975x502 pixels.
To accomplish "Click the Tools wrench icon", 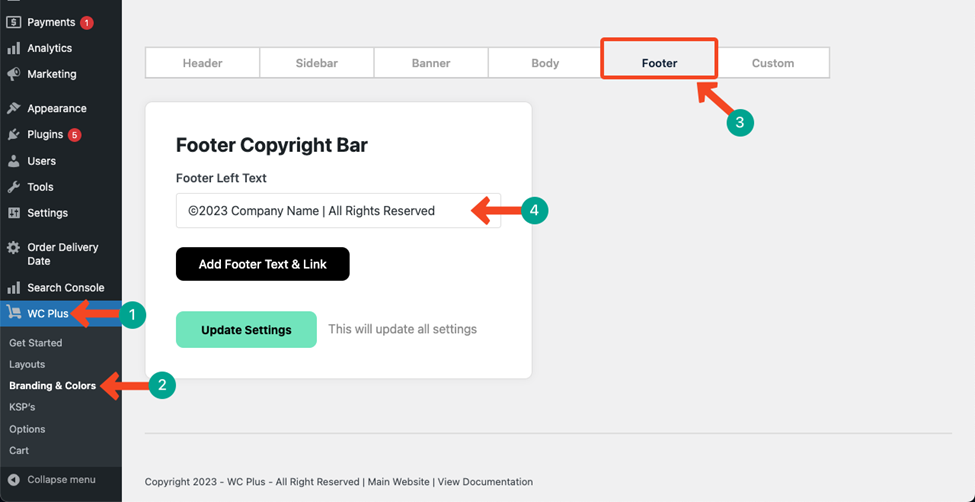I will [x=13, y=187].
